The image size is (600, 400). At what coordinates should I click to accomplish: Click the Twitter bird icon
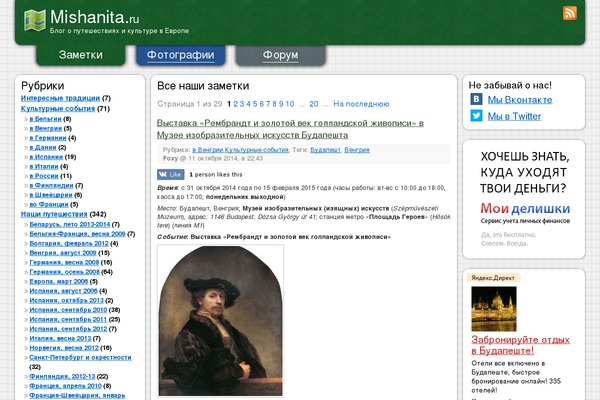coord(476,116)
